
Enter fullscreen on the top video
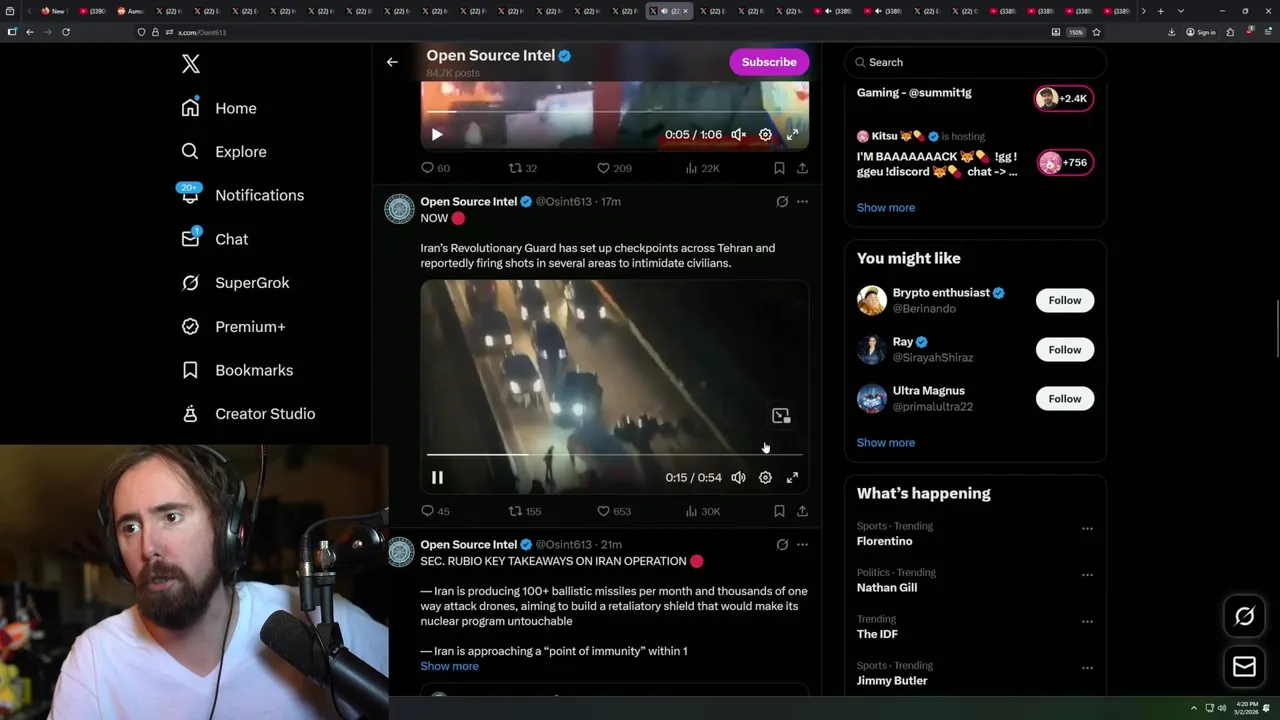792,134
